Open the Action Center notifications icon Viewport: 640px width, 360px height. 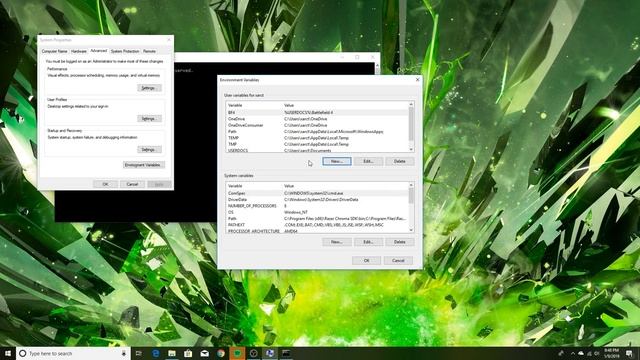point(629,353)
